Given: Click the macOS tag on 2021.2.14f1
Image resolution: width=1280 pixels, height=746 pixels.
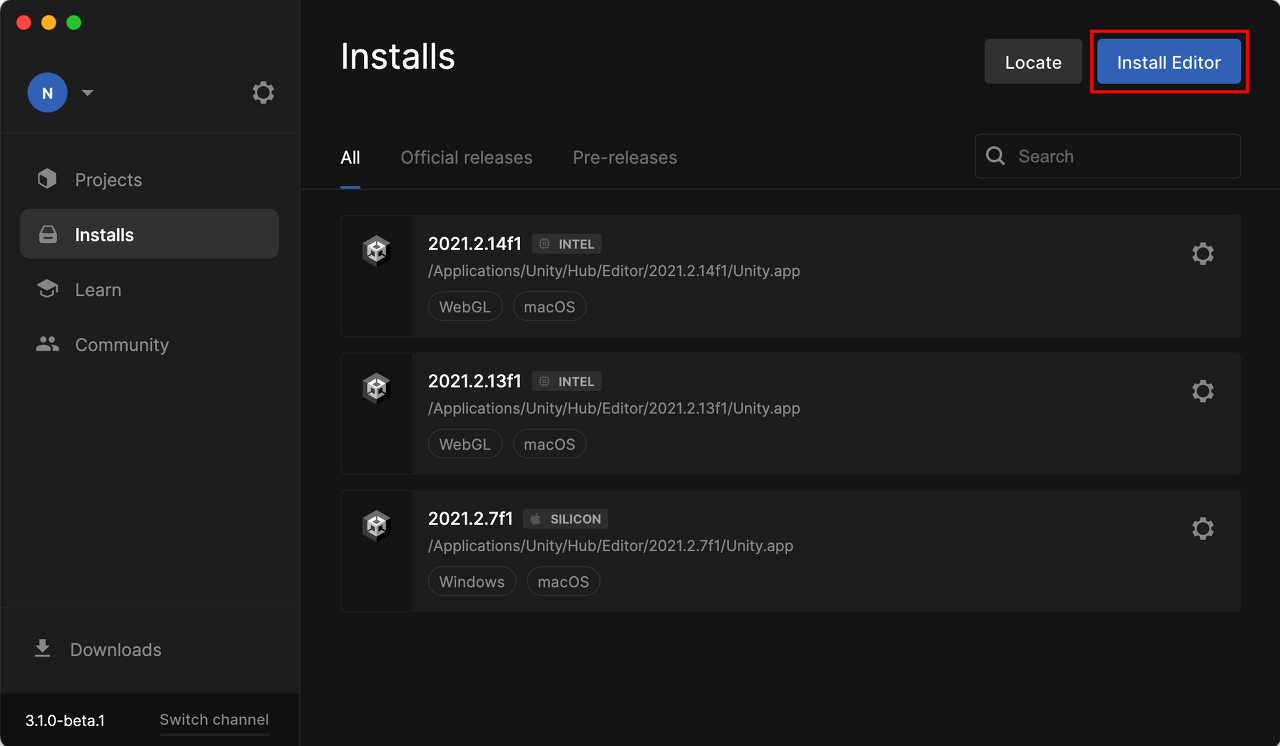Looking at the screenshot, I should (x=550, y=307).
